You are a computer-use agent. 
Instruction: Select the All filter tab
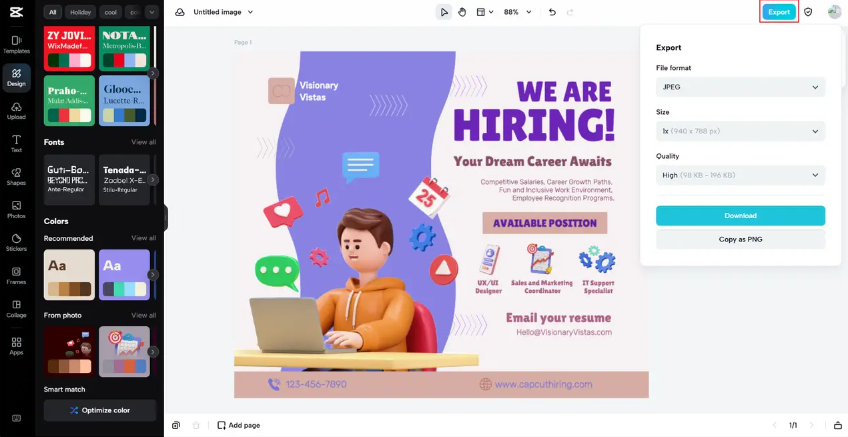(52, 12)
